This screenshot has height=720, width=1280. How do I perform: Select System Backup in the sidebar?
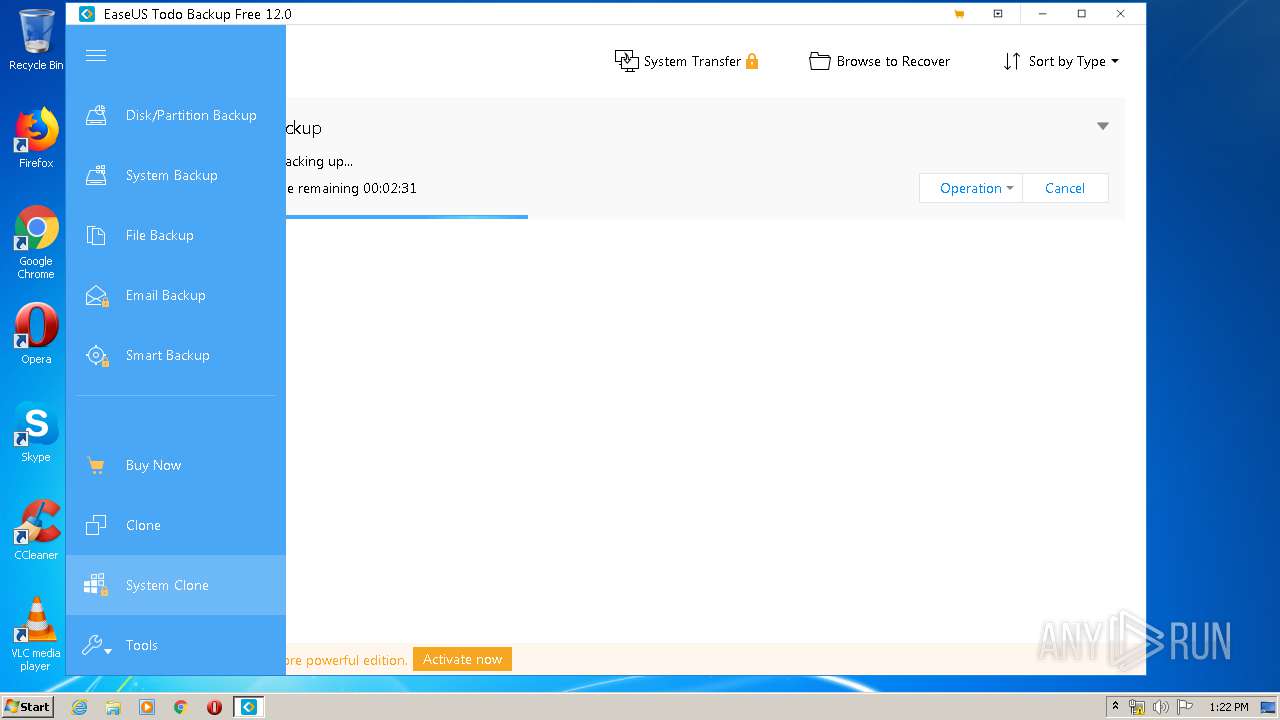click(176, 175)
